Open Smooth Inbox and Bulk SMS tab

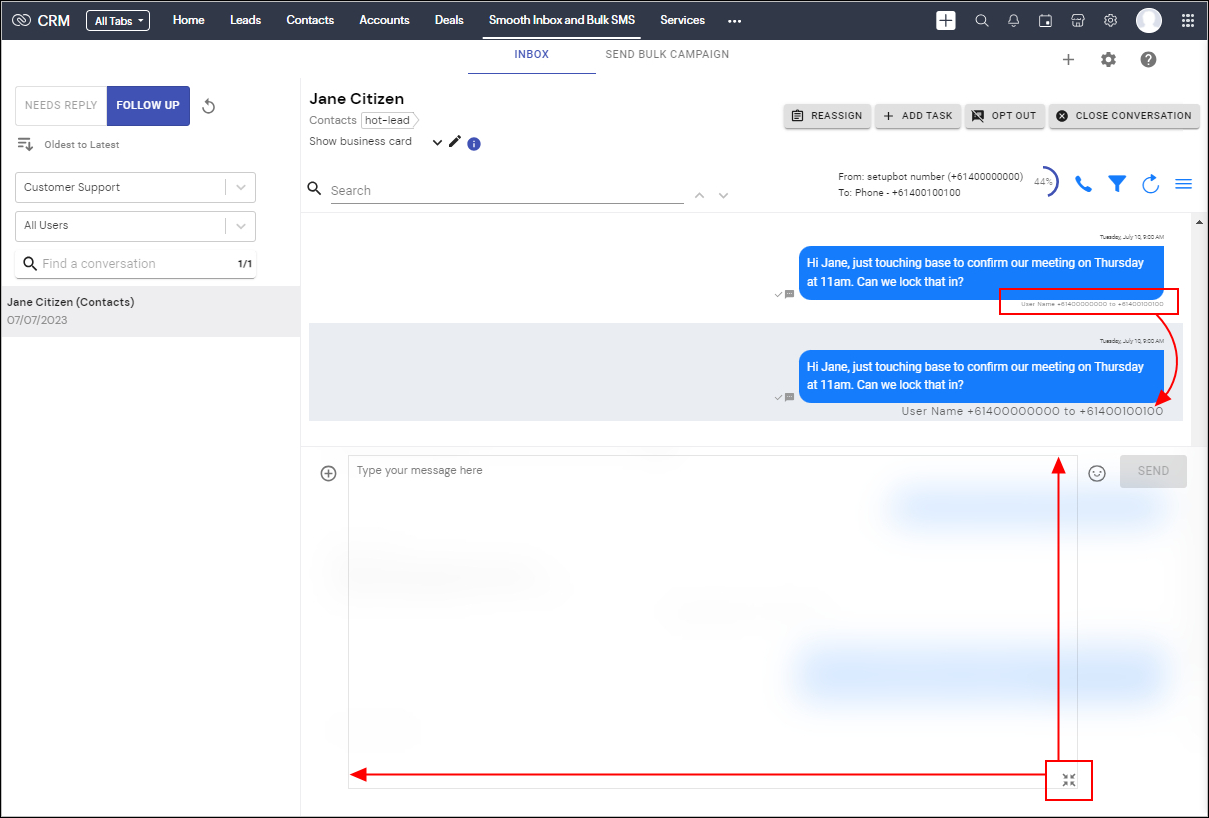pos(562,20)
